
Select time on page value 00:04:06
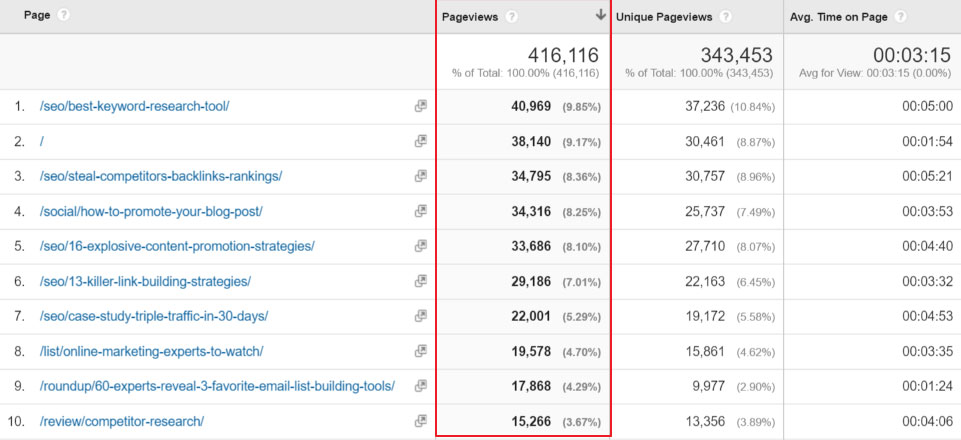927,421
